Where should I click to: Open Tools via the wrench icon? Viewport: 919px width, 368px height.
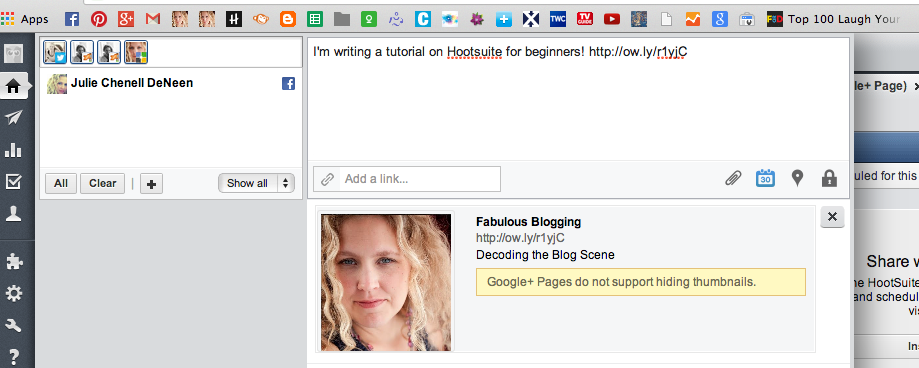pos(13,325)
